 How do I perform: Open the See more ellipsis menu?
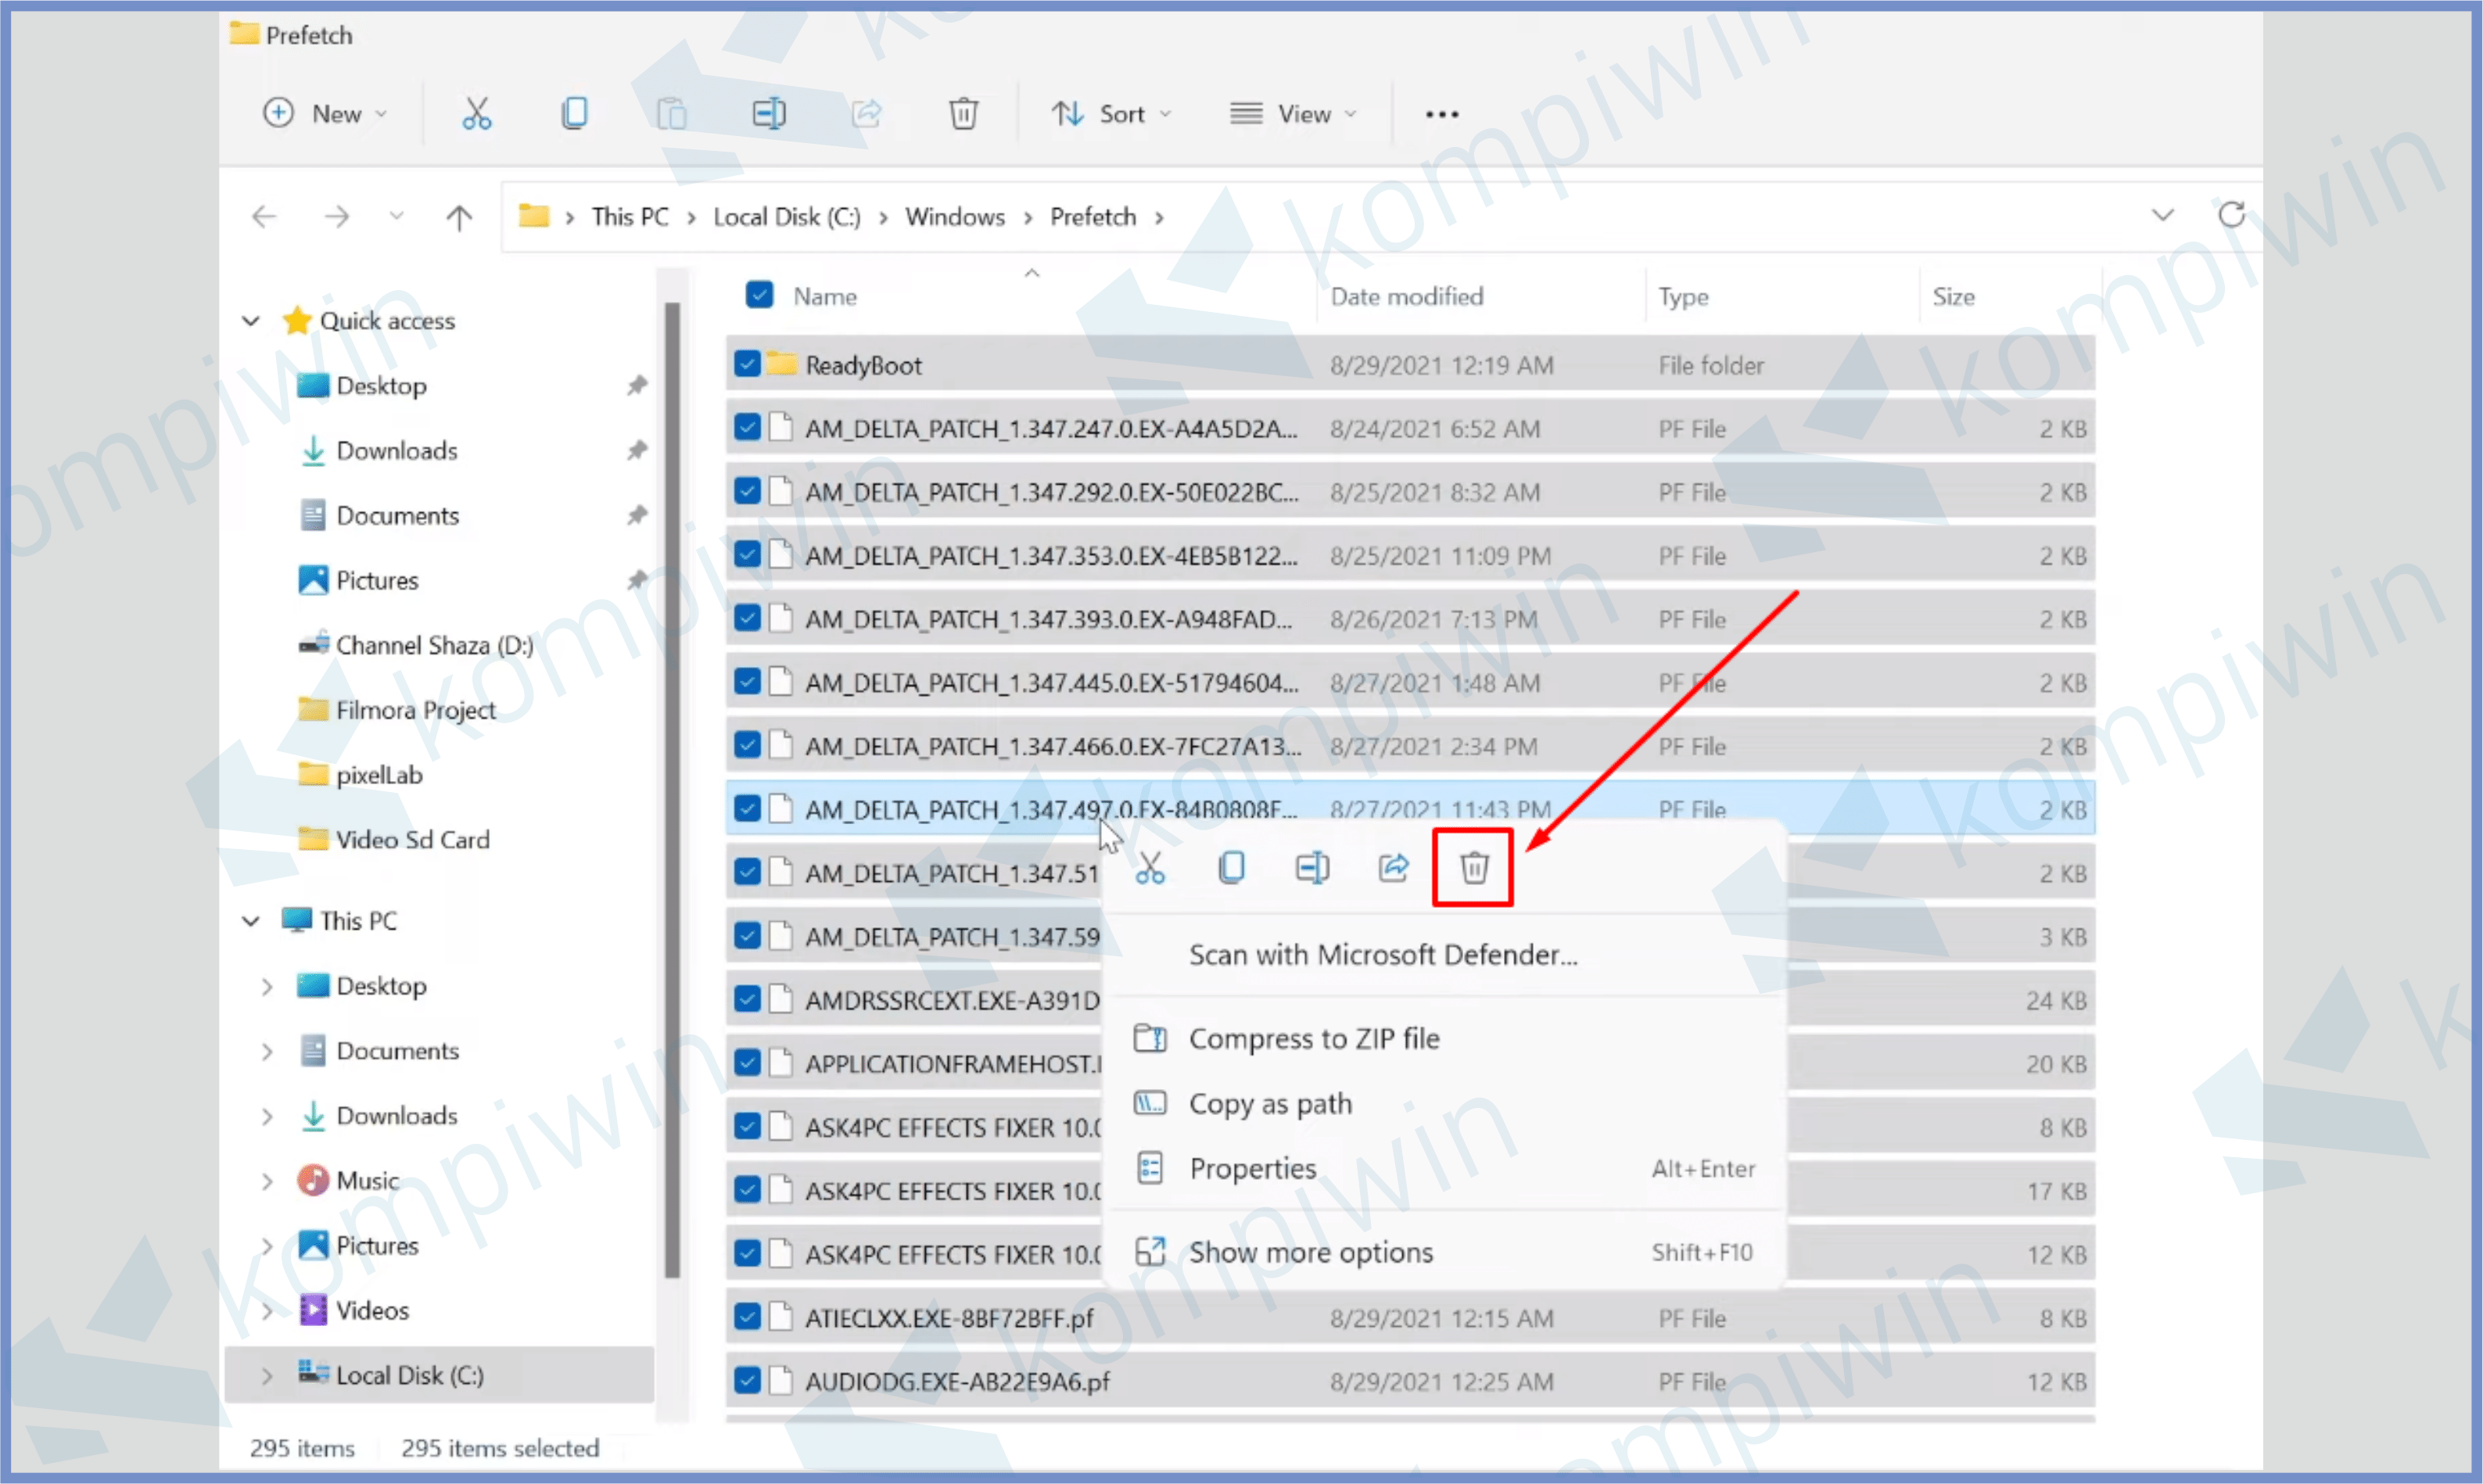1441,114
